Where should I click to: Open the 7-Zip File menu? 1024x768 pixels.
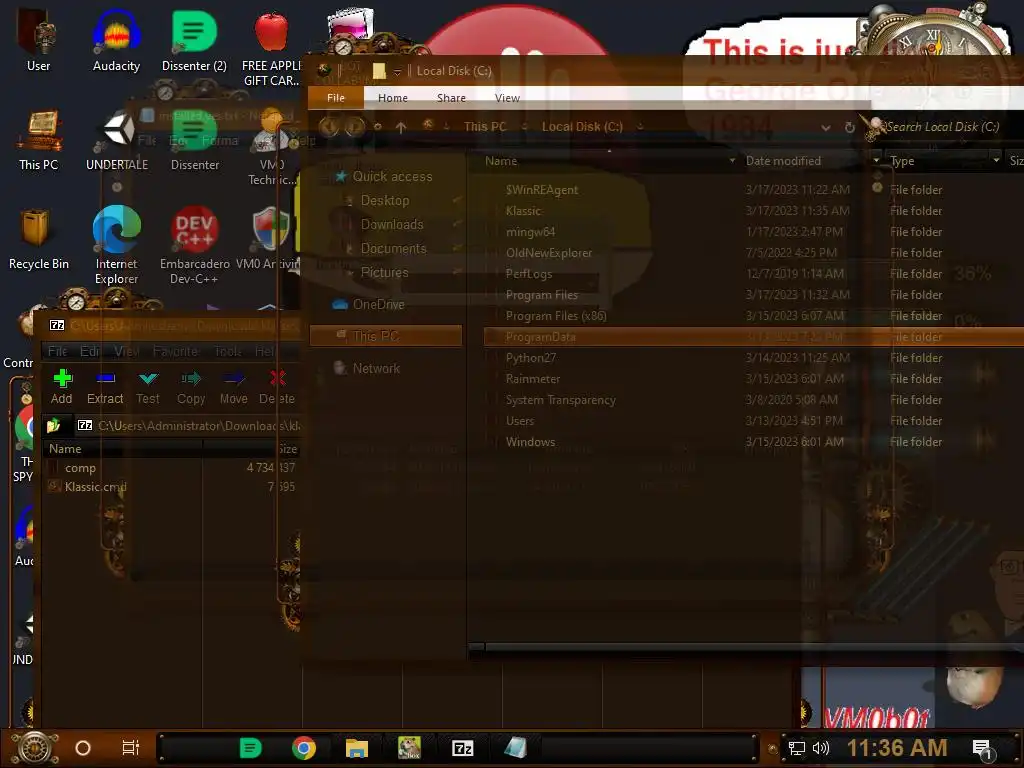[x=57, y=351]
